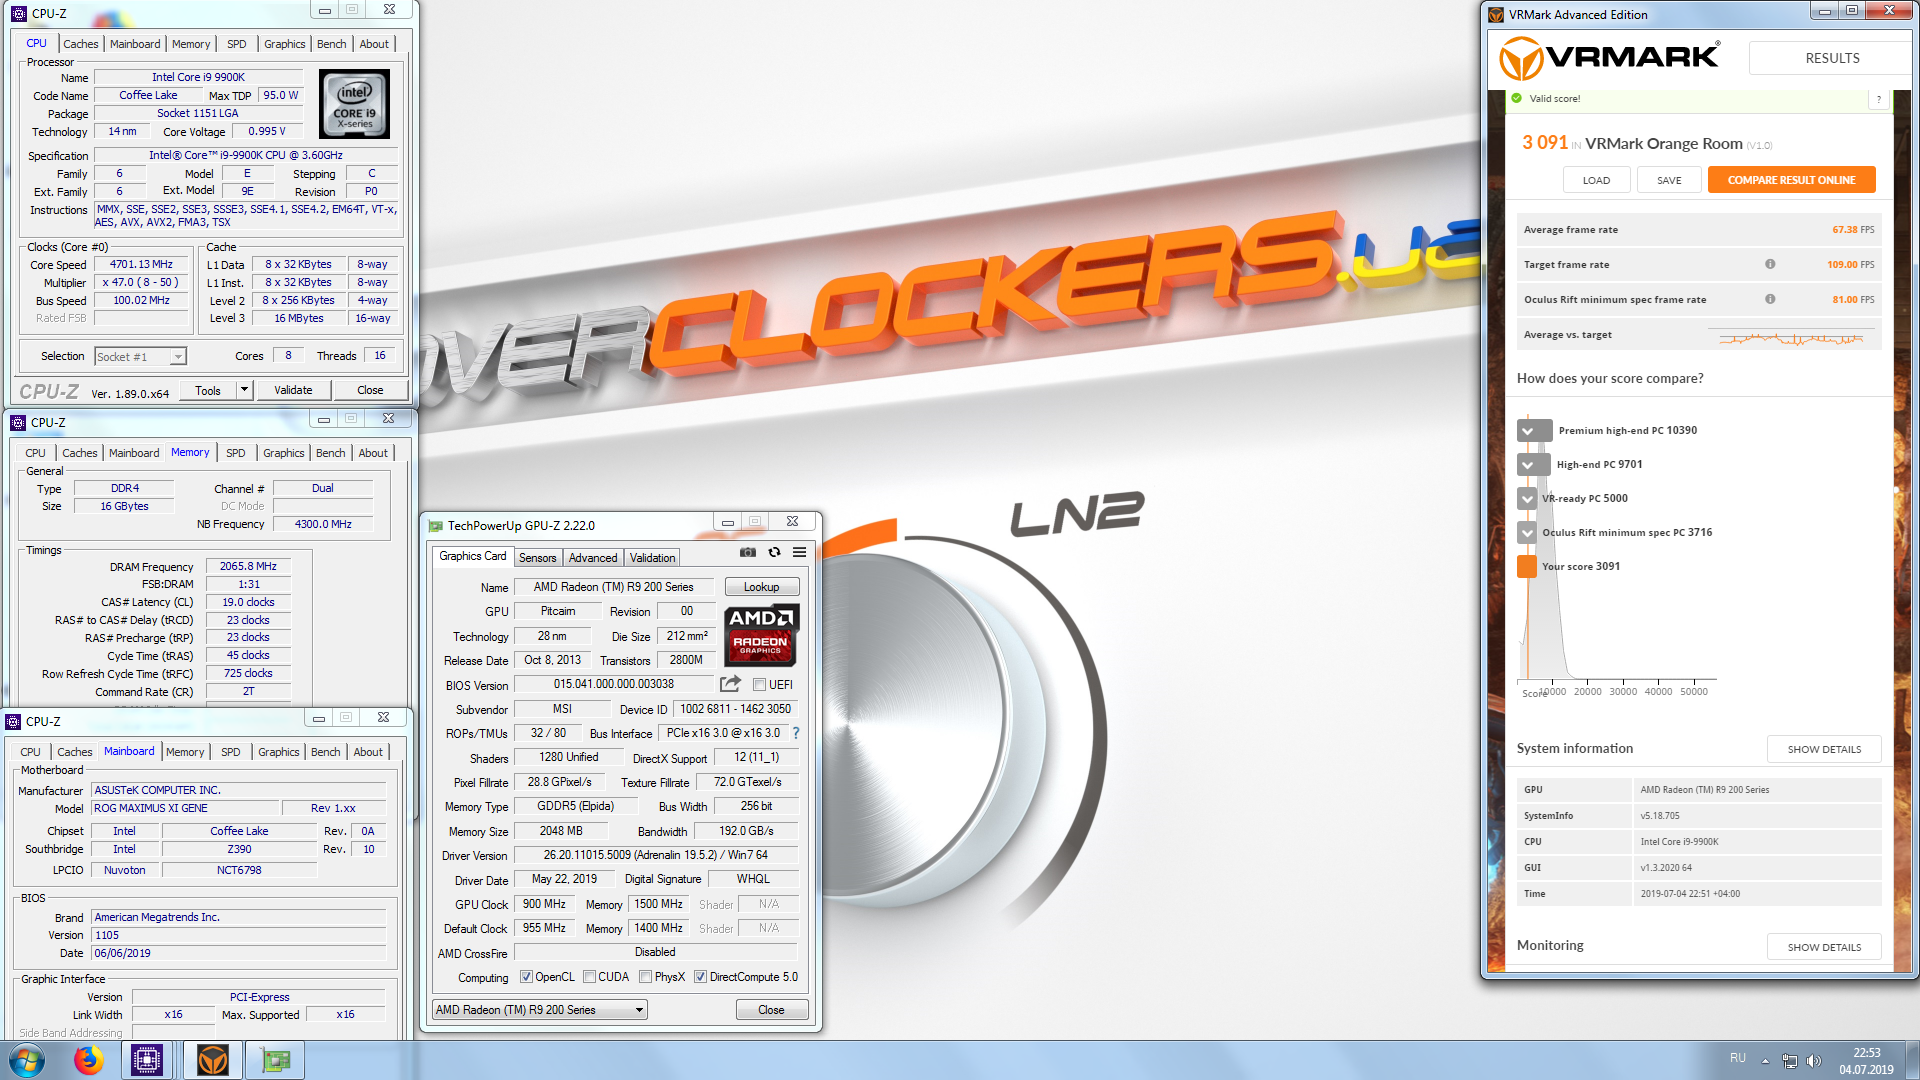Click the AMD Radeon graphics logo

761,635
